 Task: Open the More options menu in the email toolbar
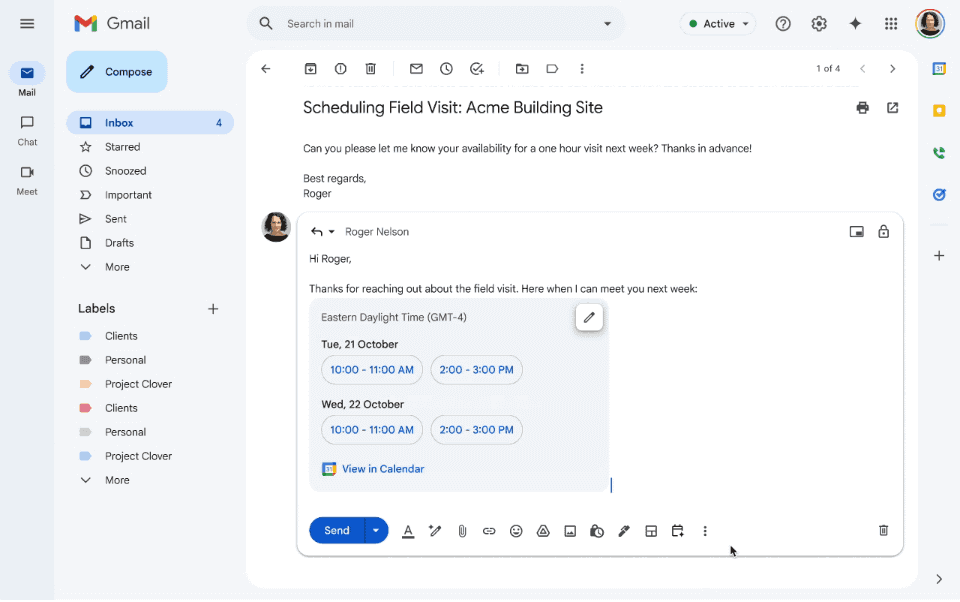pos(582,69)
